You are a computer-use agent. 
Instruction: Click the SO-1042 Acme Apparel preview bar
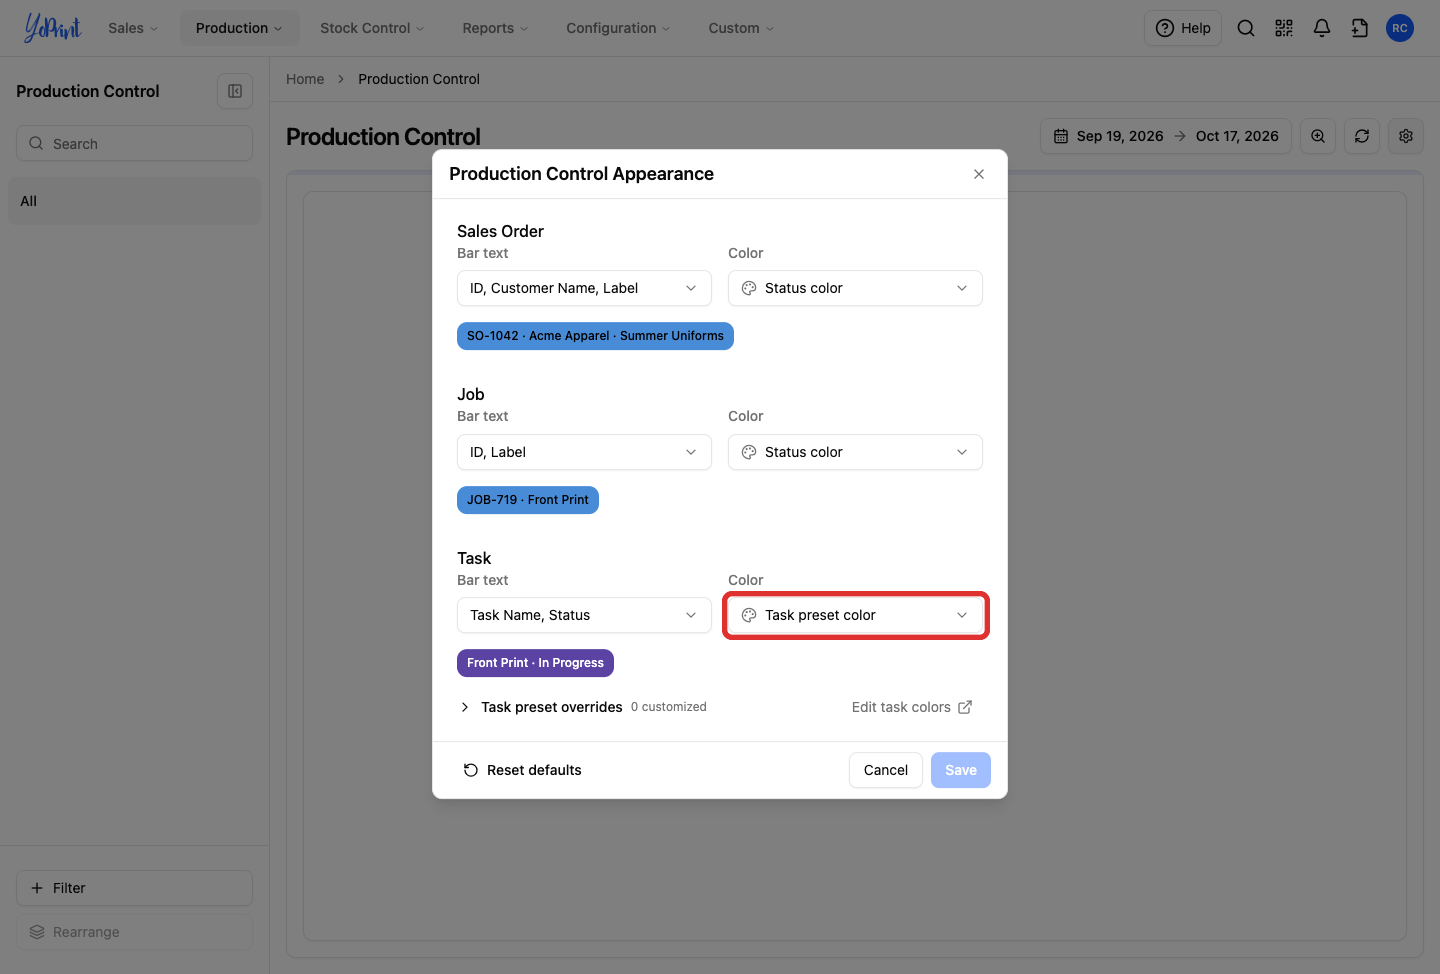point(595,336)
